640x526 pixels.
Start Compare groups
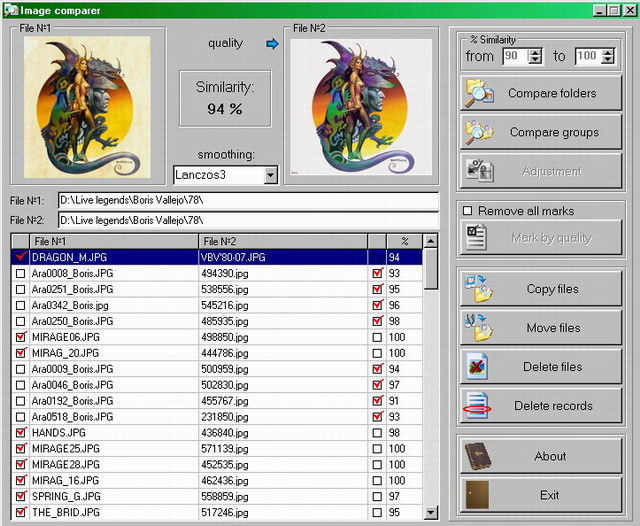[541, 132]
